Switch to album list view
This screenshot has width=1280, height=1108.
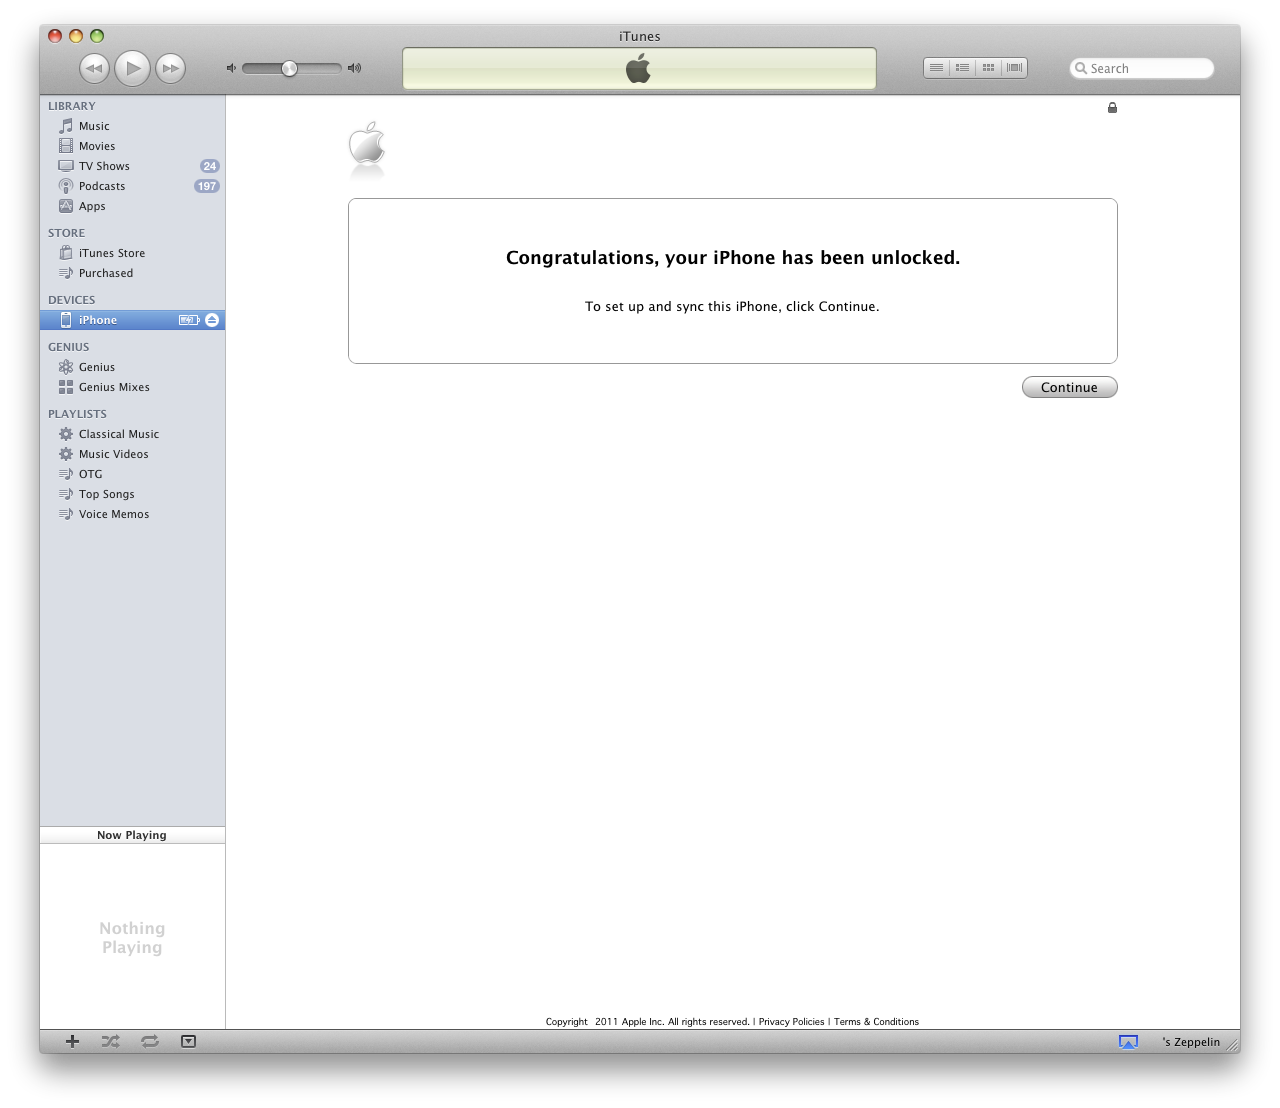click(962, 68)
